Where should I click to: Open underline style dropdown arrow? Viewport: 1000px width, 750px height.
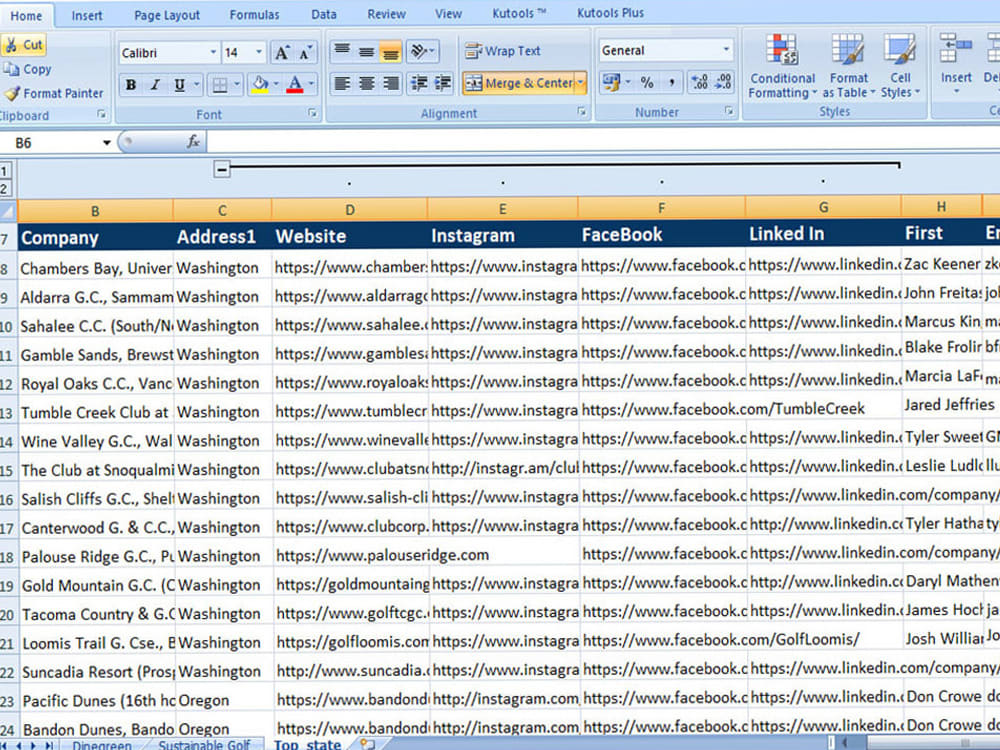tap(197, 84)
